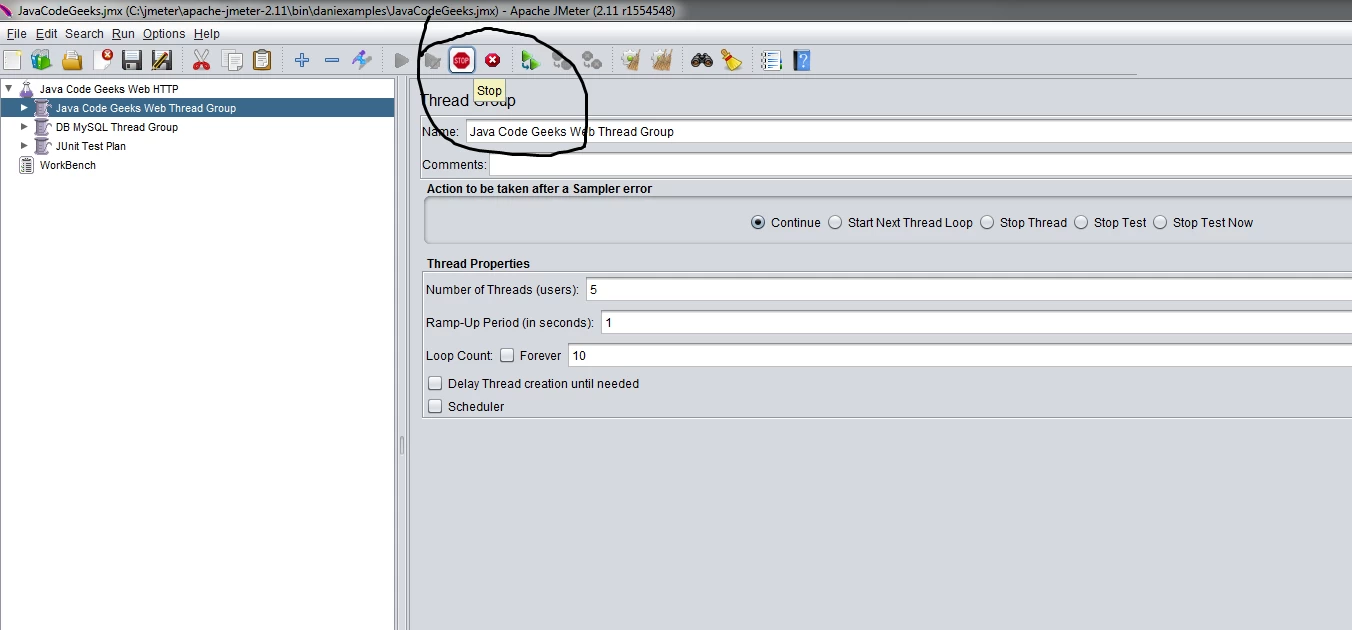Open the Templates icon

(41, 60)
